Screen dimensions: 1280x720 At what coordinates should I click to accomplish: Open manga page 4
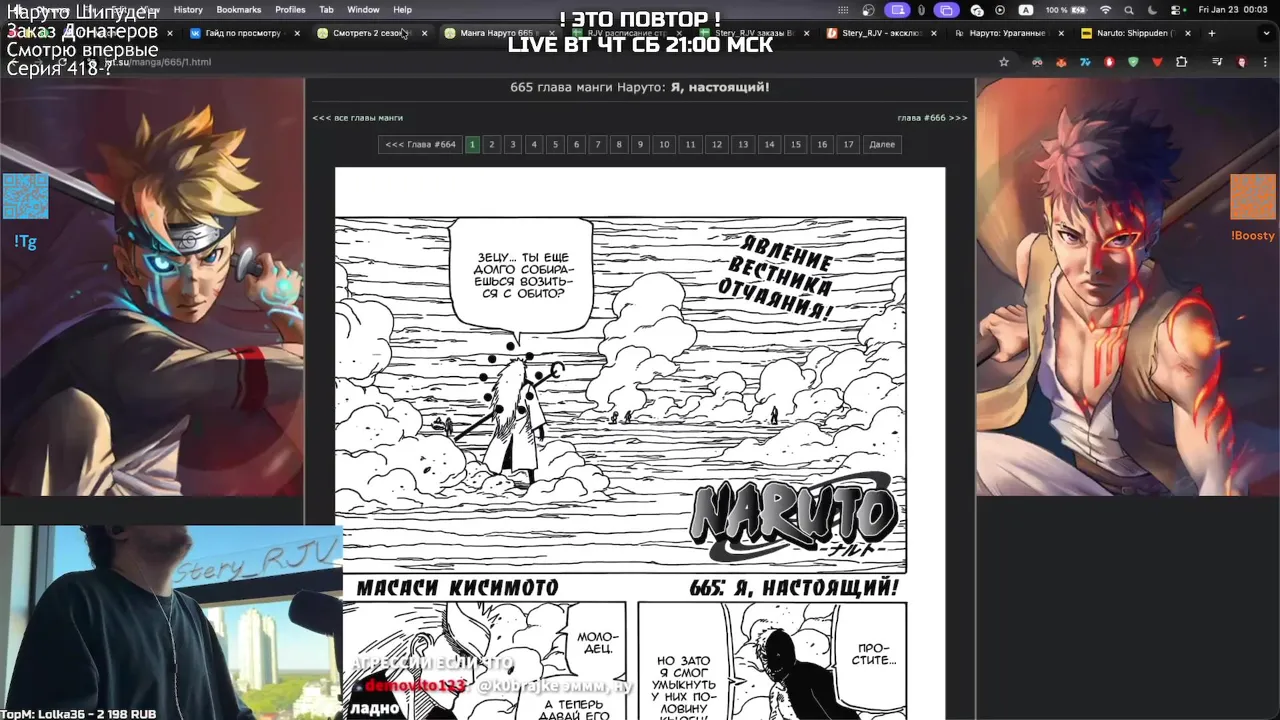pyautogui.click(x=534, y=145)
